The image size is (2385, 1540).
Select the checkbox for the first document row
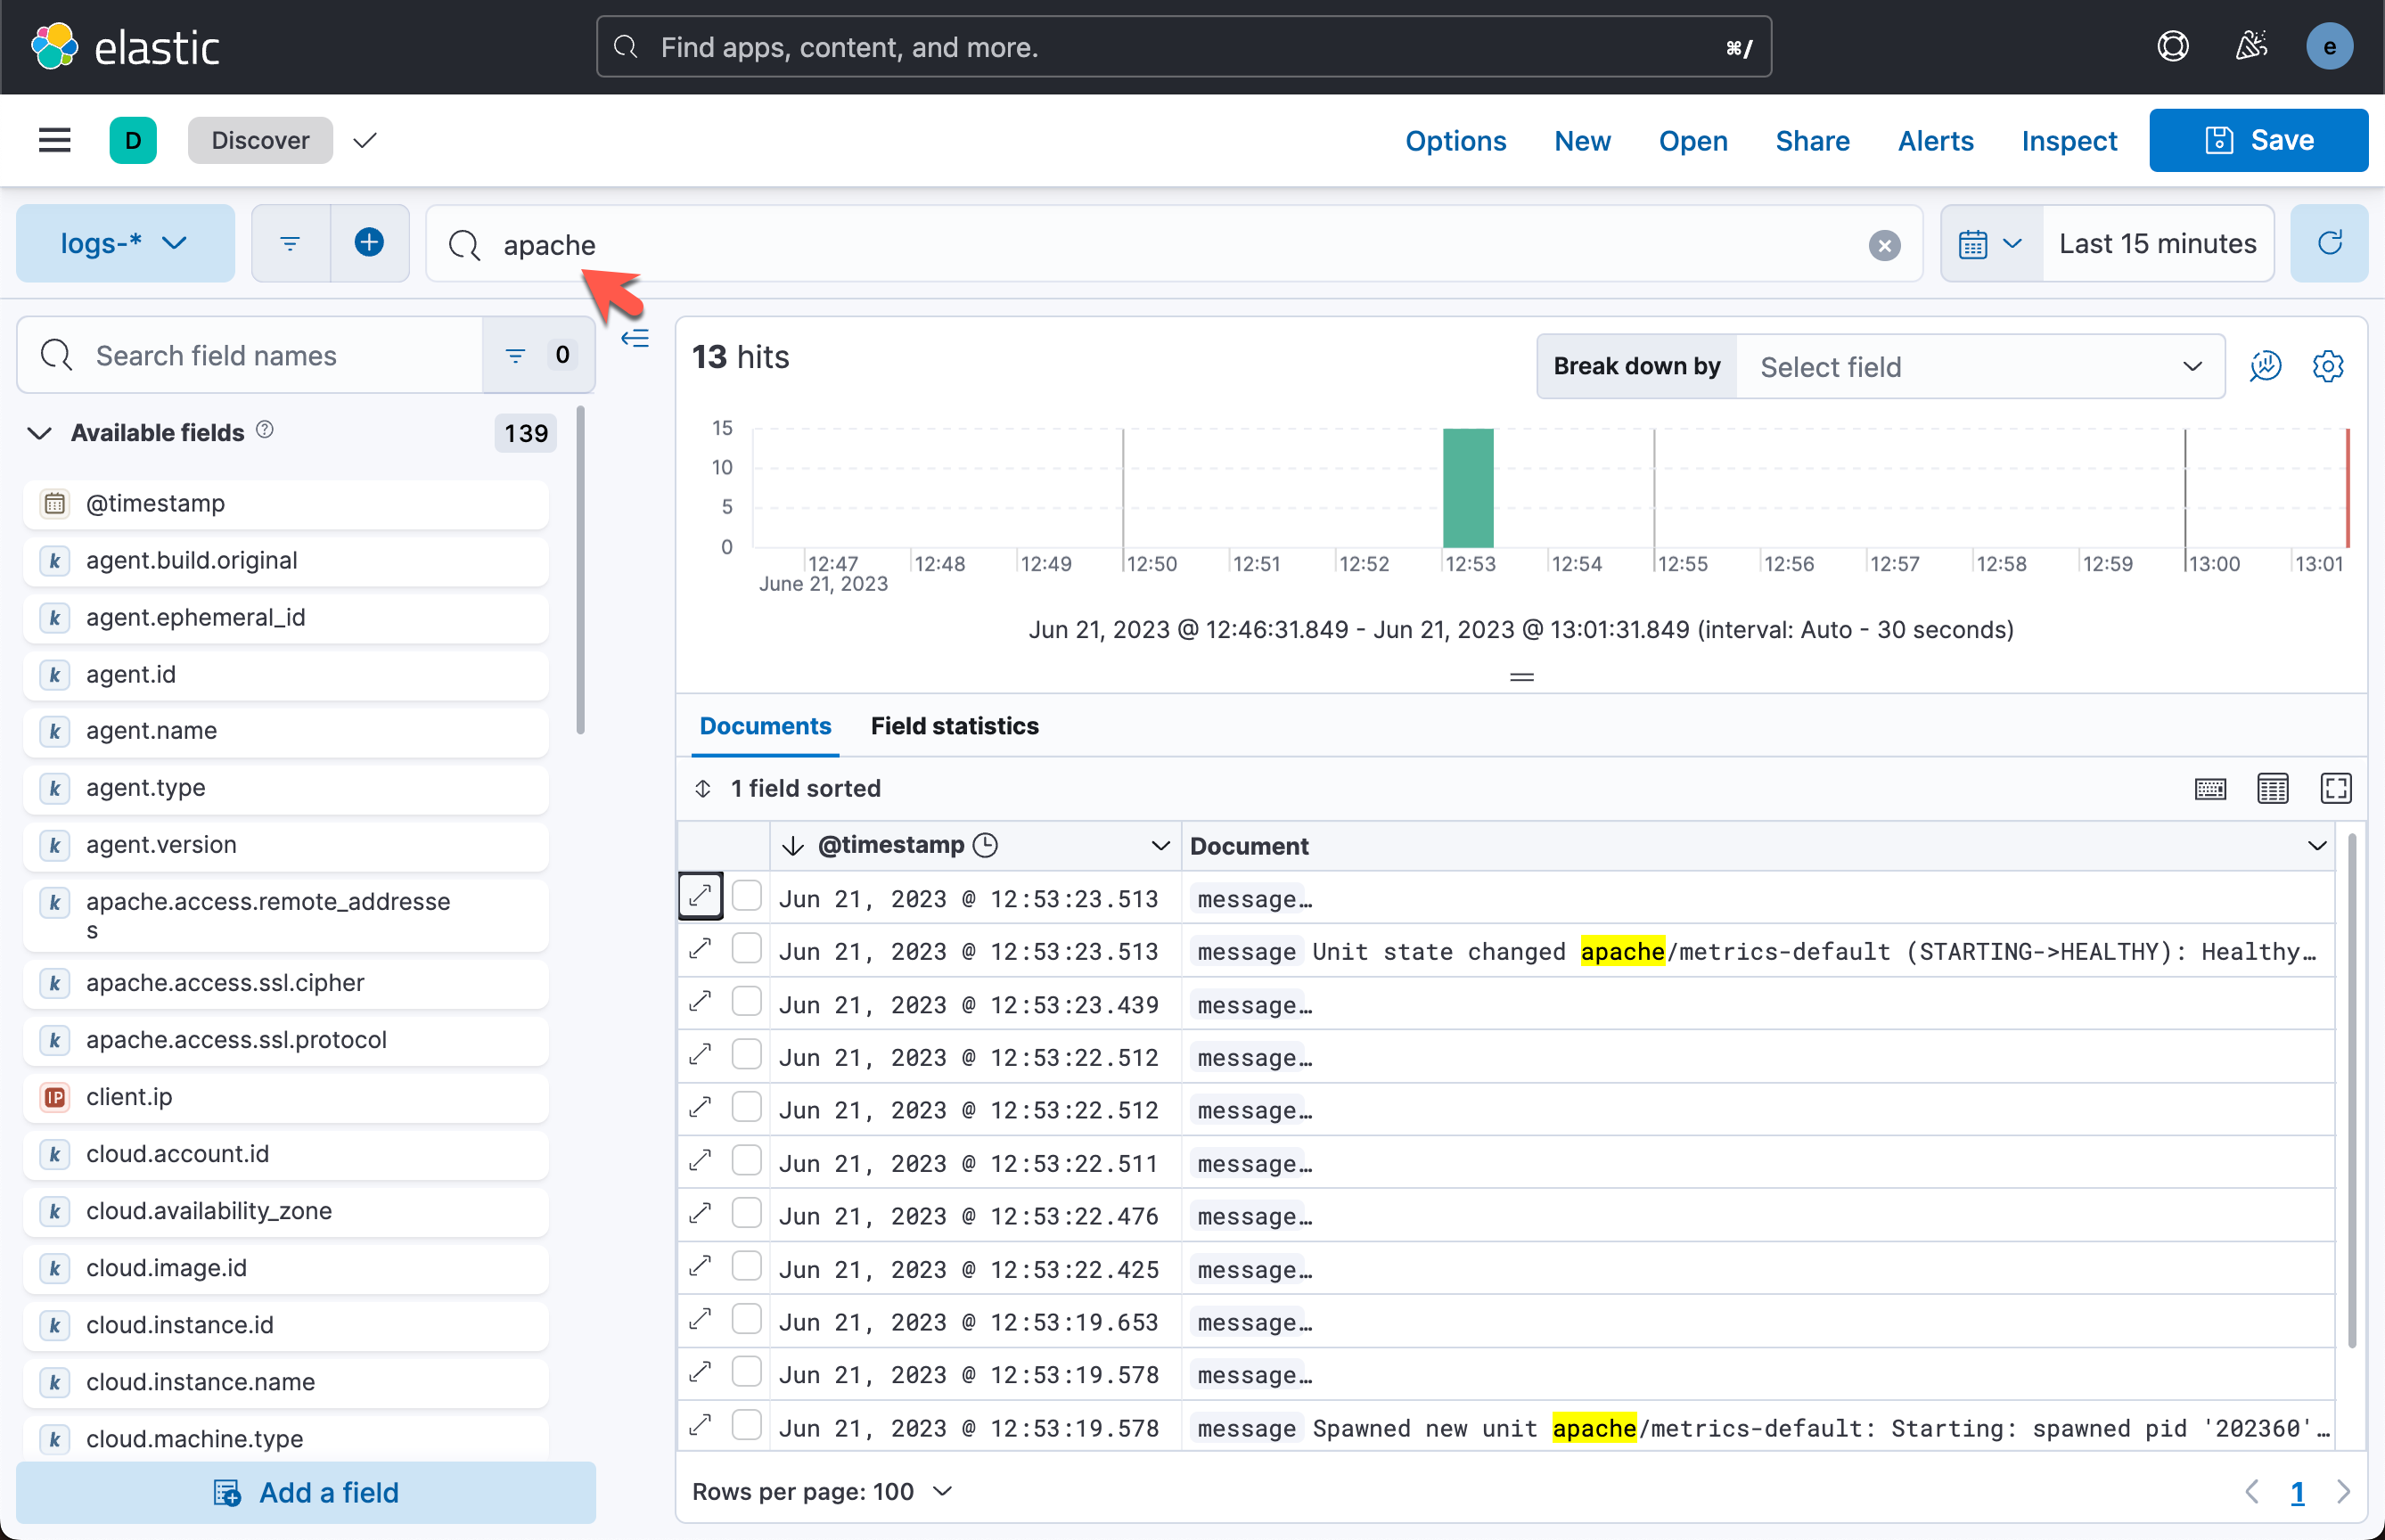(x=746, y=896)
